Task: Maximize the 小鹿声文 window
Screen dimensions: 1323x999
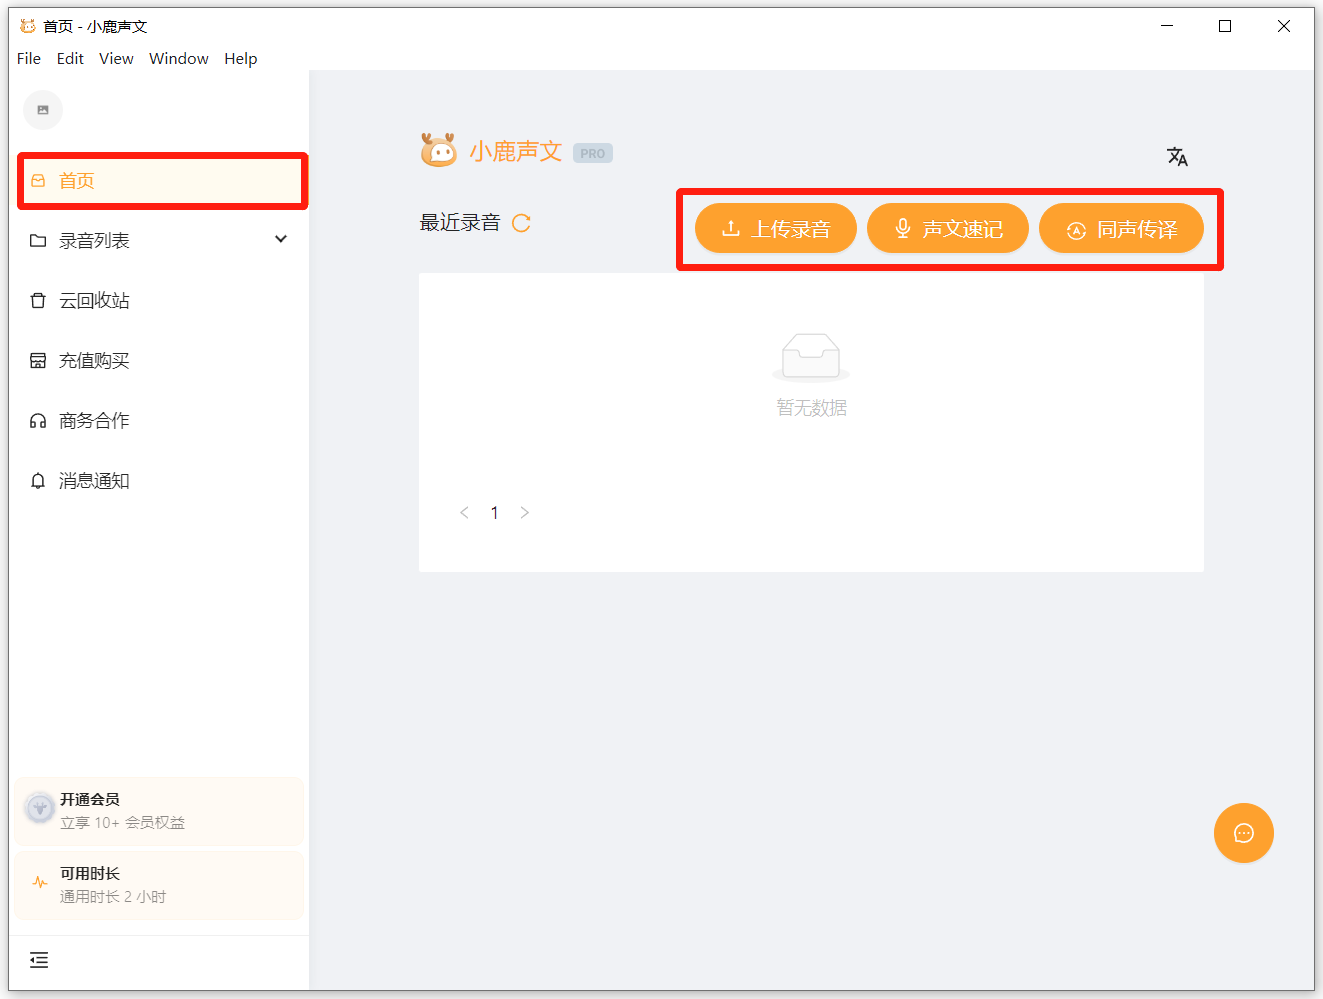Action: (x=1225, y=26)
